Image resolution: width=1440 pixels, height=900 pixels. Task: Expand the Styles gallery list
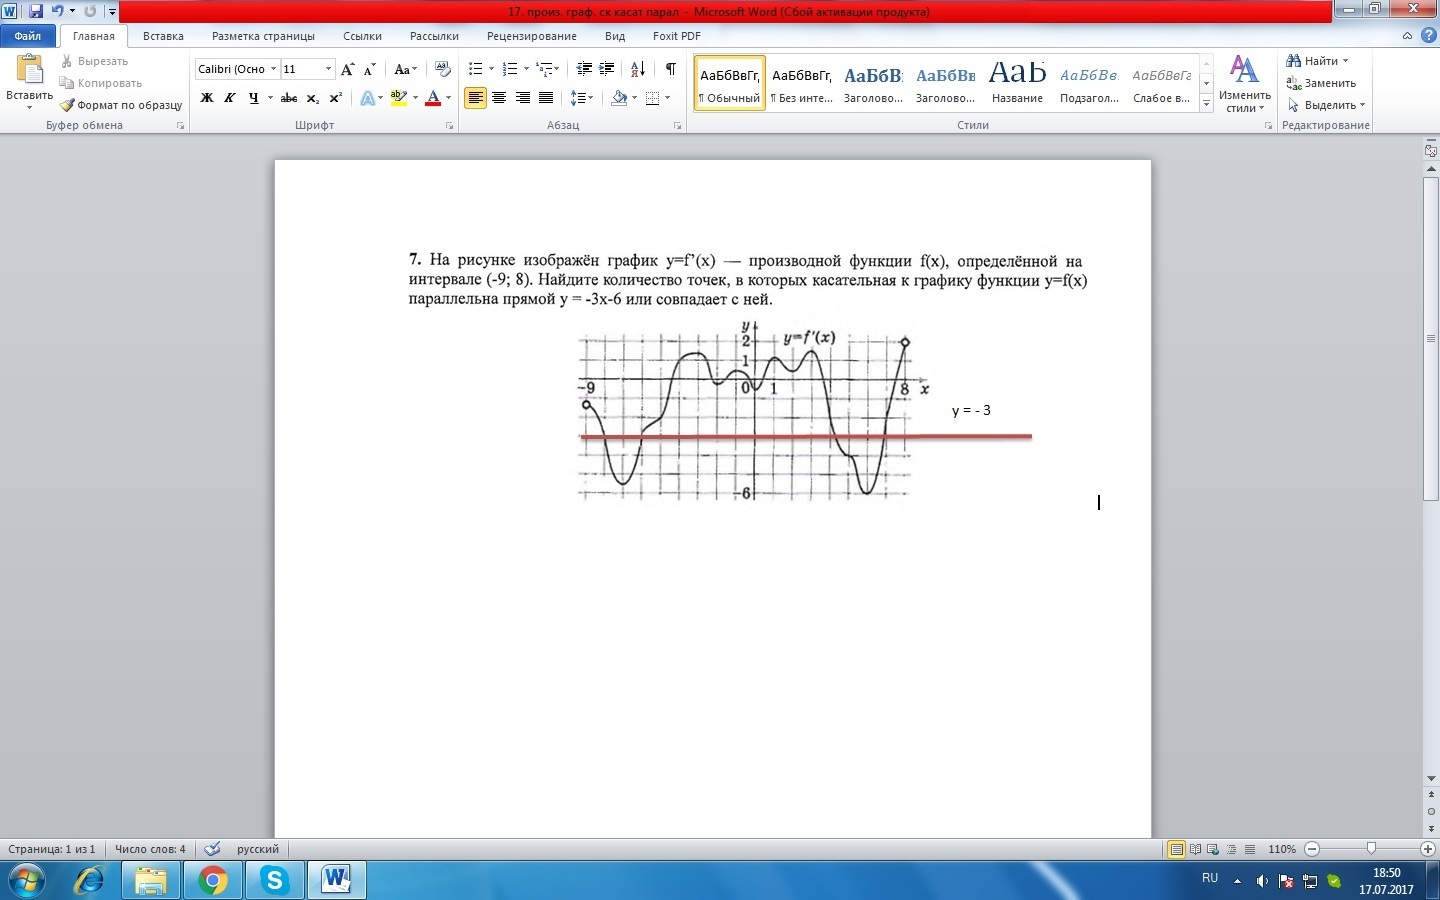(x=1207, y=104)
